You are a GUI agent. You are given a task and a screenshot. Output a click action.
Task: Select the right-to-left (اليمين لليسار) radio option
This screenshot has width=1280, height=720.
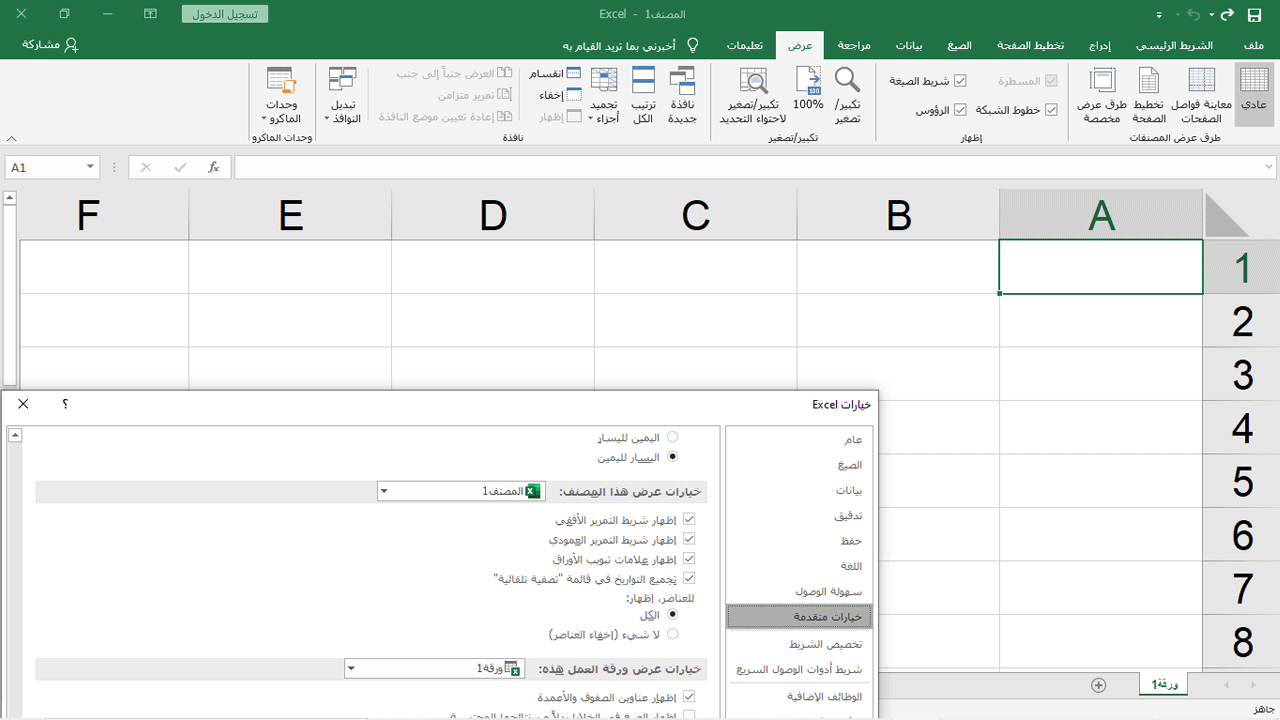[x=672, y=437]
